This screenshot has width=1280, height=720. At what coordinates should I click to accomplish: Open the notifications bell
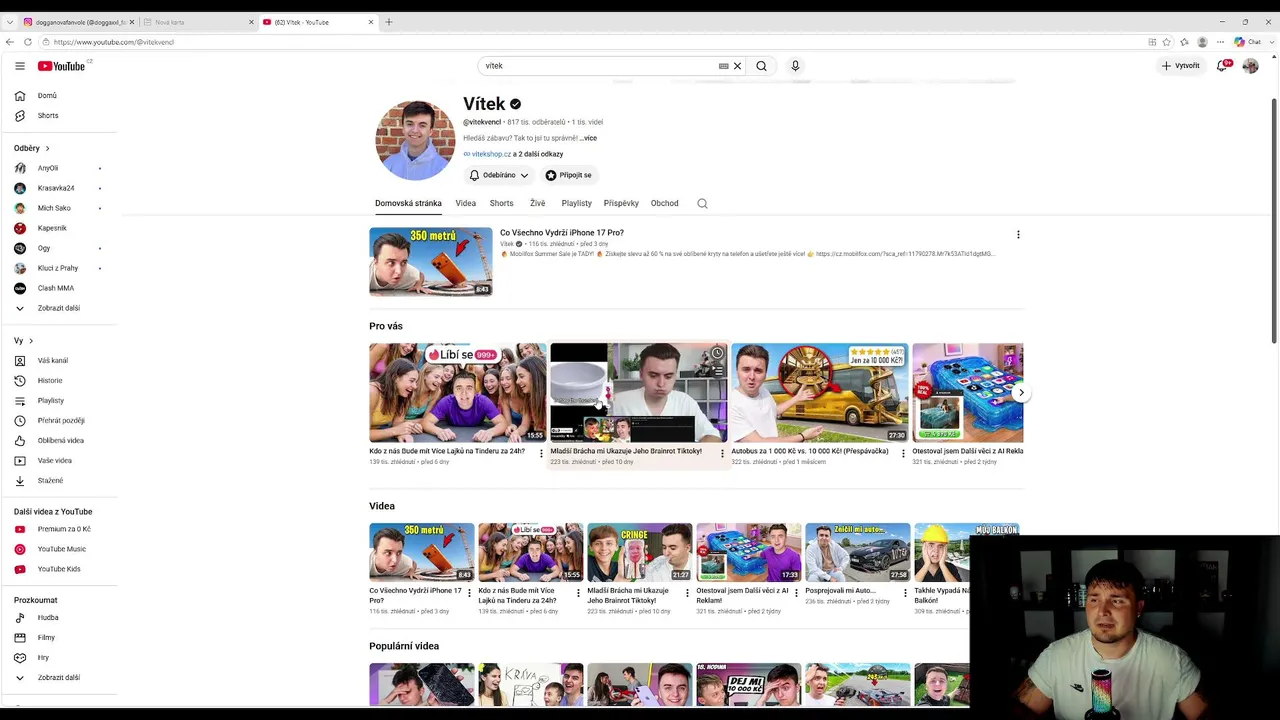tap(1222, 66)
